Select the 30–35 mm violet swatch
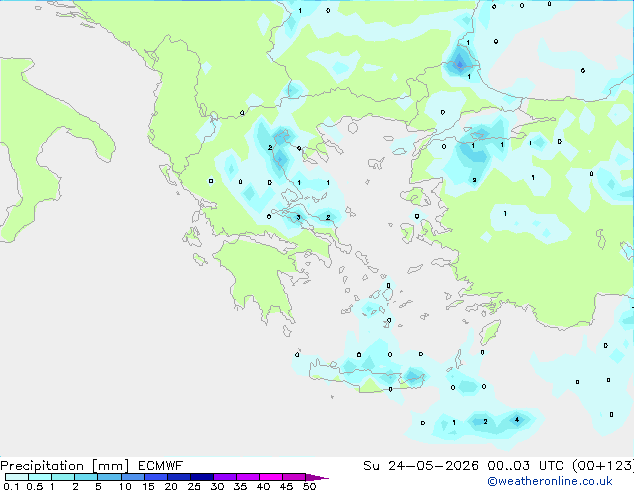 pyautogui.click(x=225, y=477)
